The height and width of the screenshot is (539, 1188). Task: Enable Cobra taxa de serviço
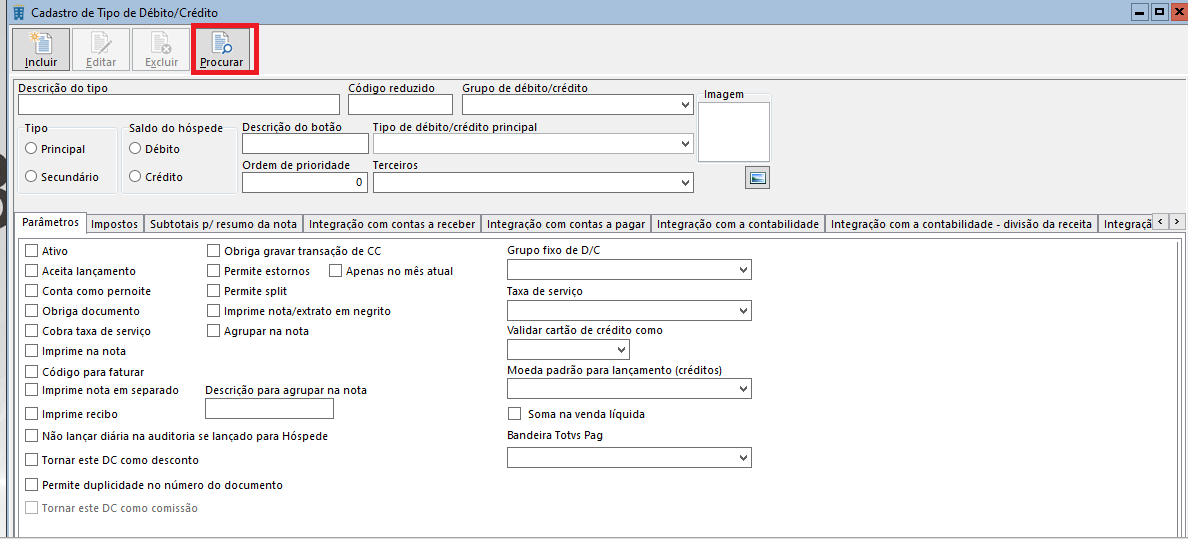click(x=32, y=331)
